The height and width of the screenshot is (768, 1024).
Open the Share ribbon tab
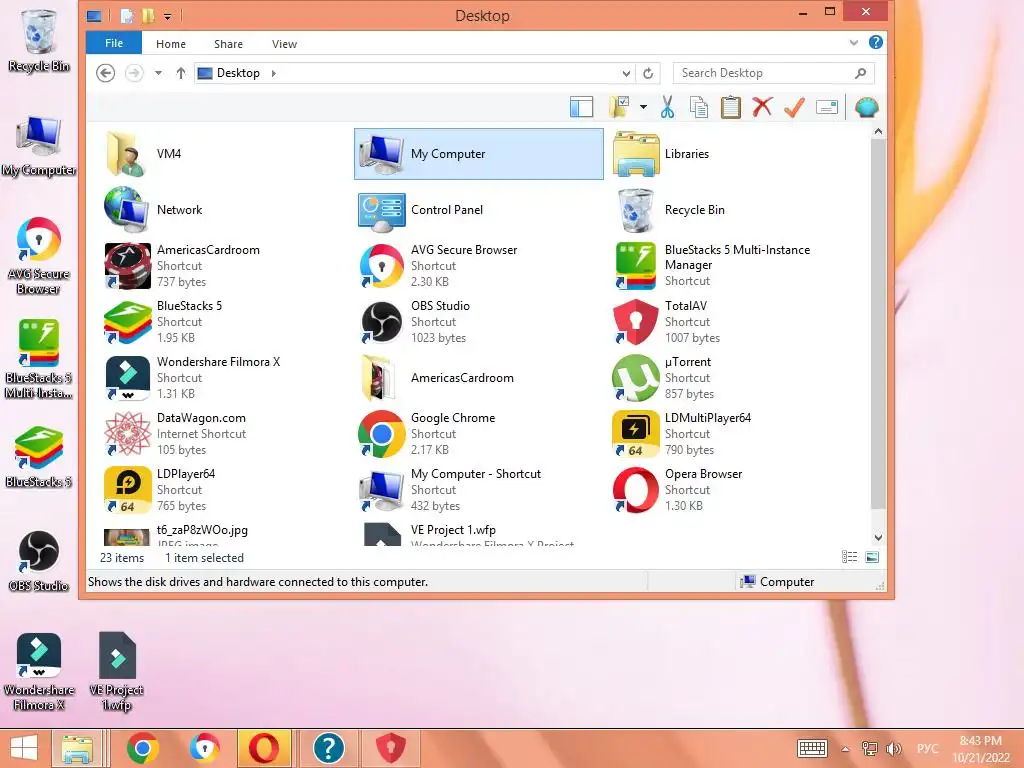(228, 44)
